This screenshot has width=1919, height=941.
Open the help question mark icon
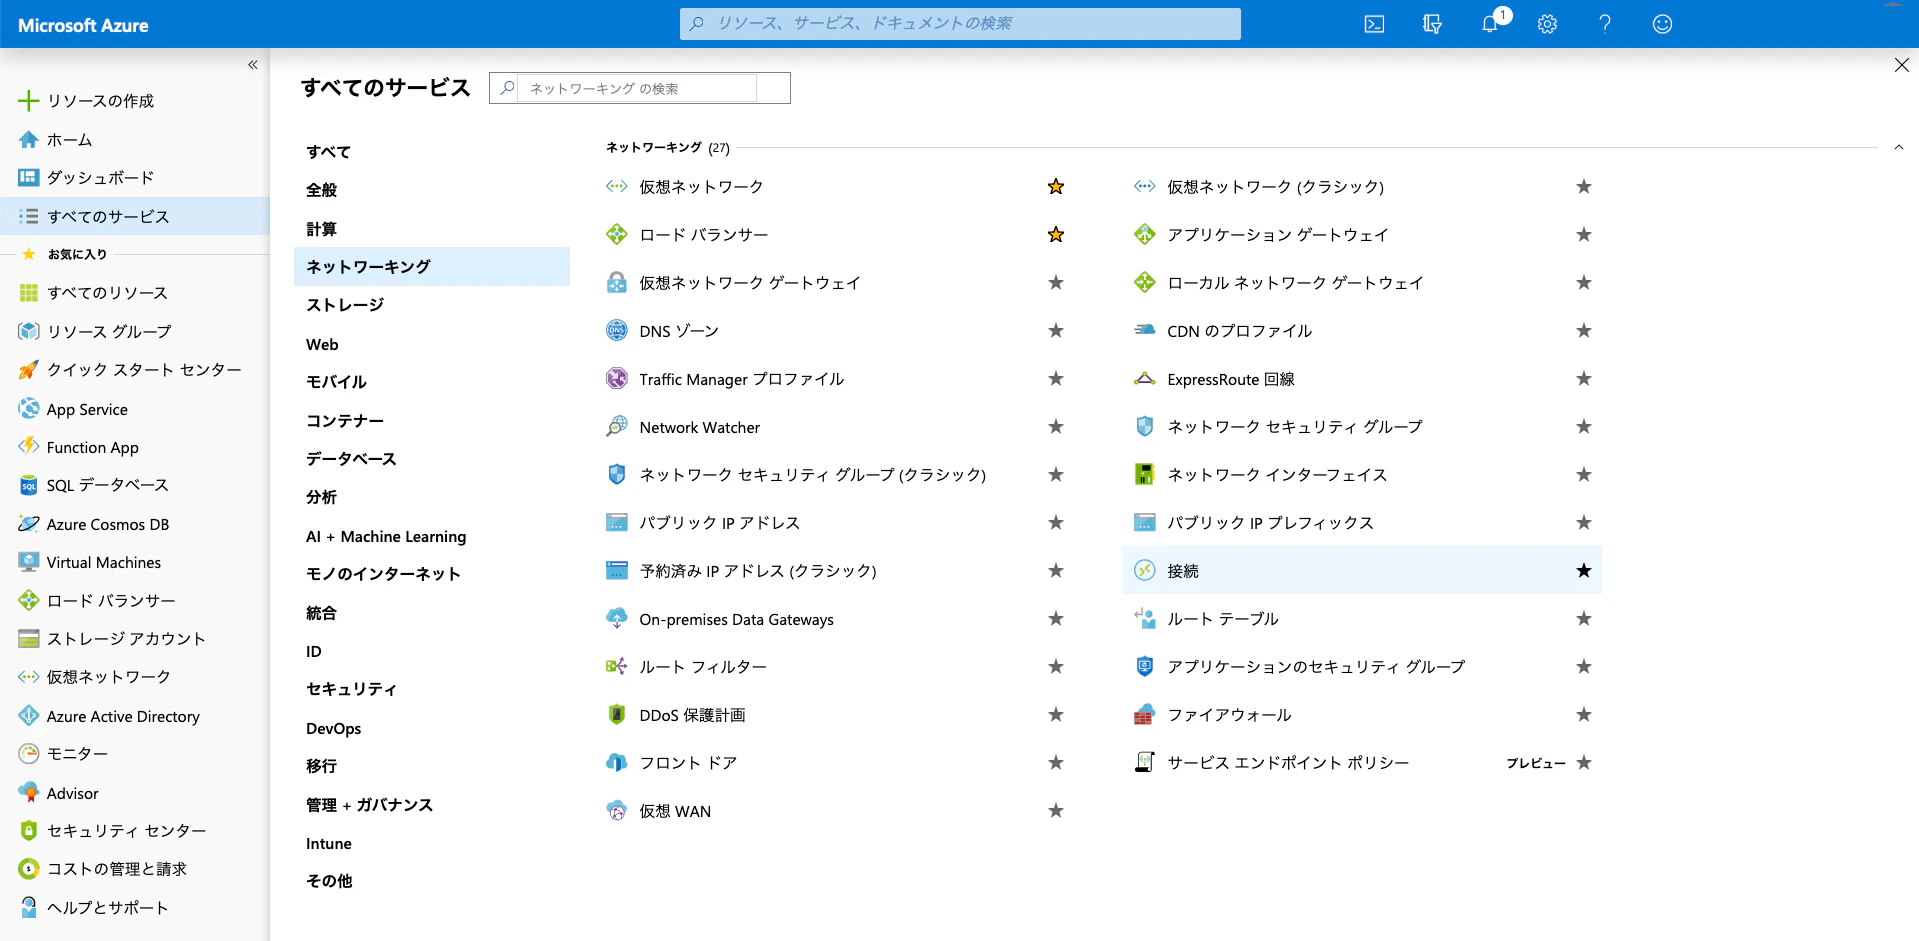pos(1605,24)
